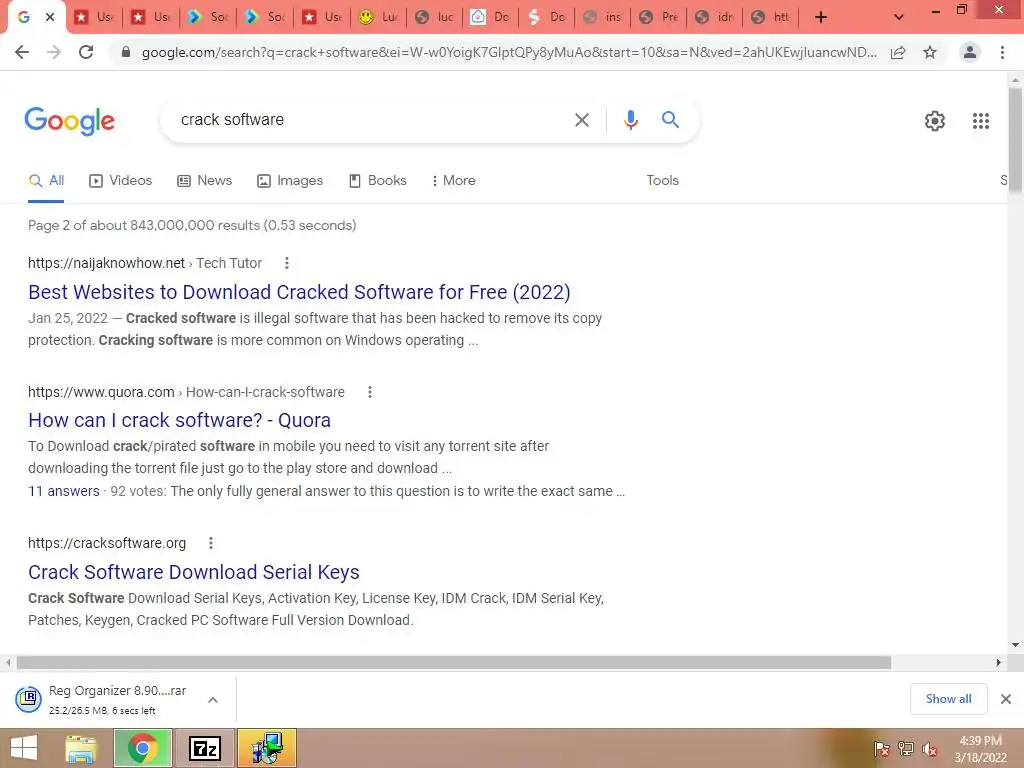Open the Google apps grid
Screen dimensions: 1024x768
(981, 121)
